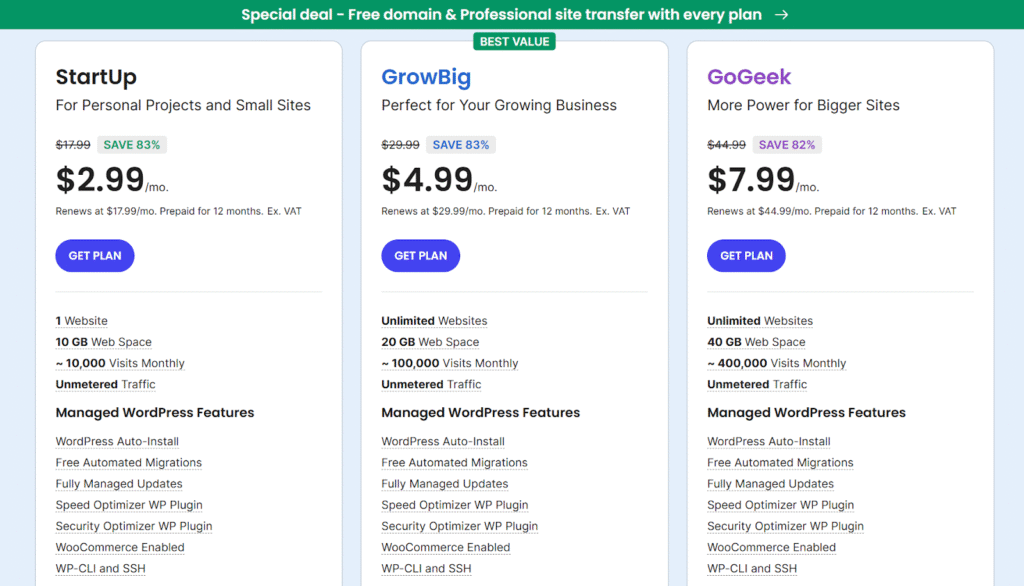Click the GoGeek GET PLAN button
This screenshot has width=1024, height=586.
(746, 256)
